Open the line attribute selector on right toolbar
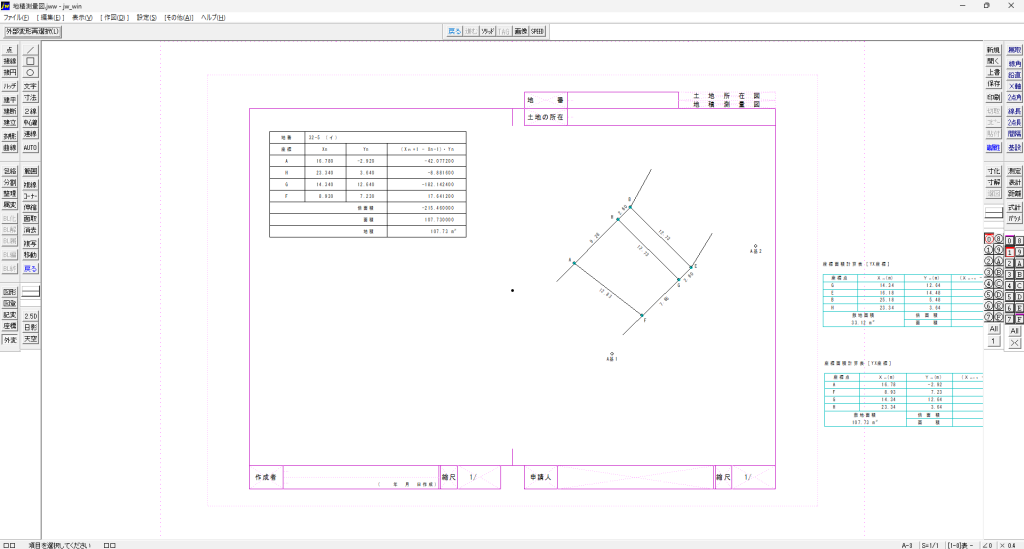Image resolution: width=1024 pixels, height=549 pixels. click(993, 213)
